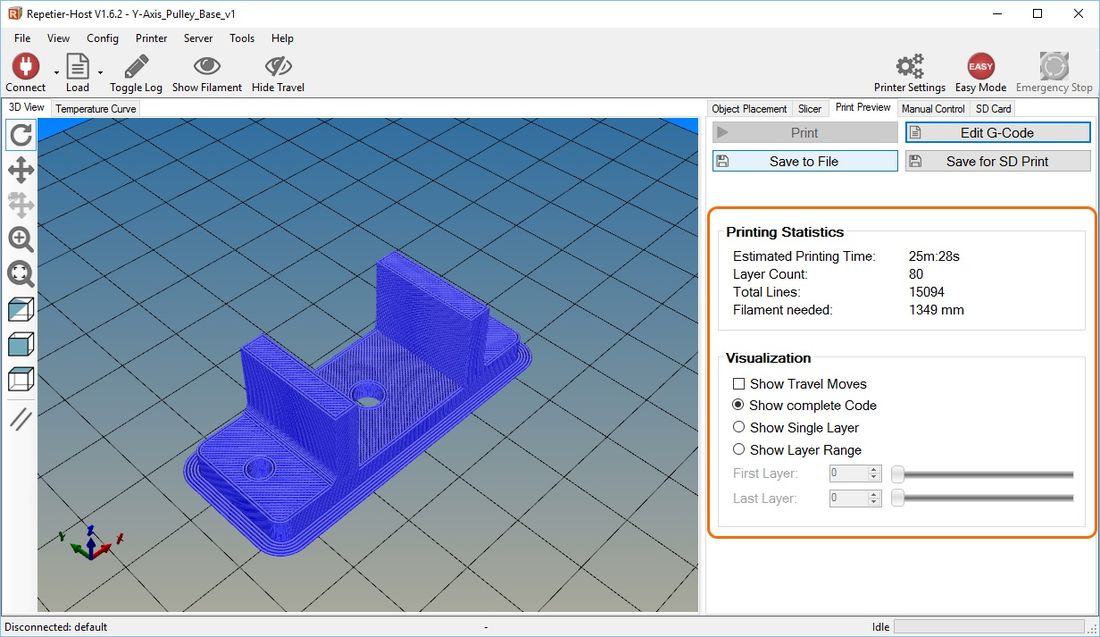Open the File menu
This screenshot has height=637, width=1100.
22,38
